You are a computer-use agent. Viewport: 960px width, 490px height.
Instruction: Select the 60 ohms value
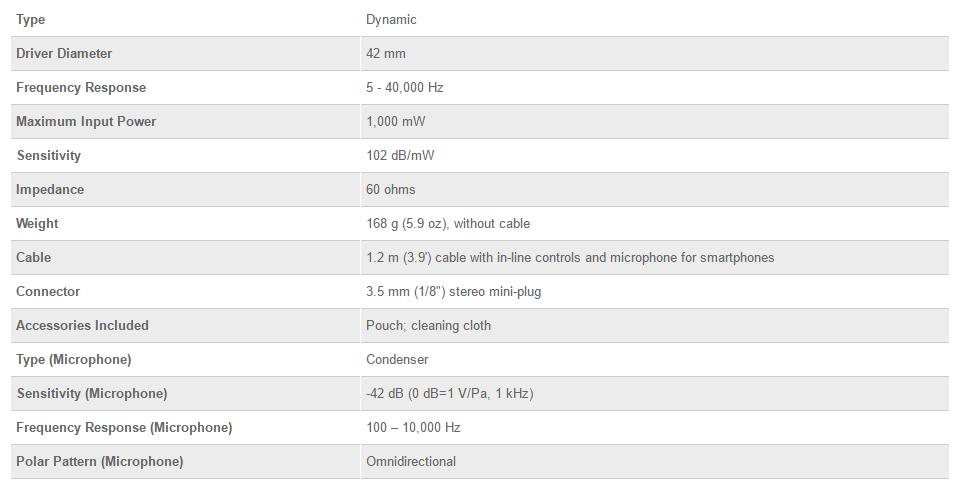pos(391,190)
